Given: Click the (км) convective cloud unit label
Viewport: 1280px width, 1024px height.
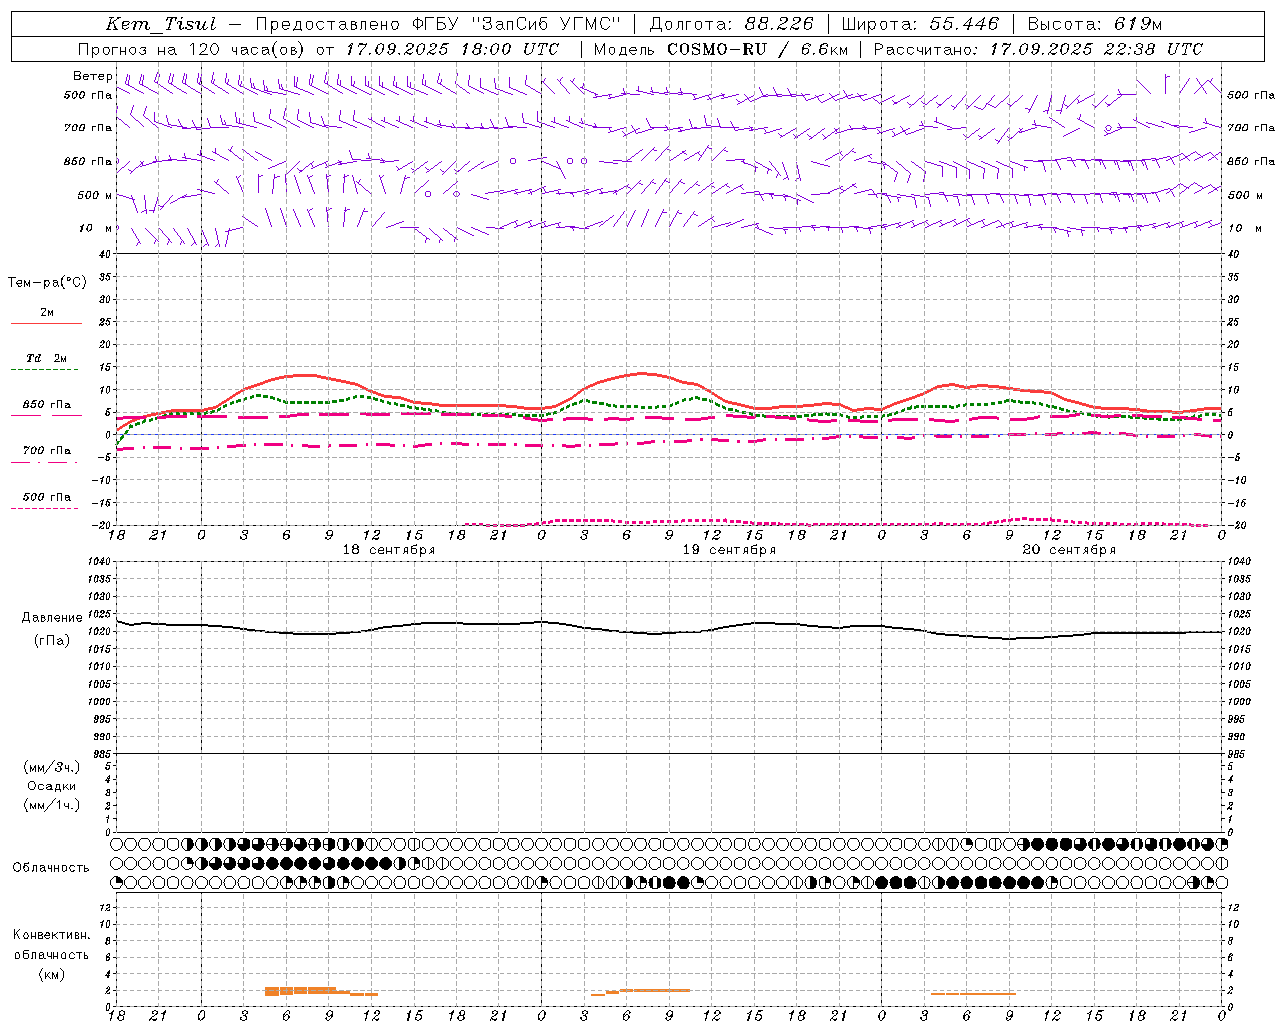Looking at the screenshot, I should [x=51, y=974].
